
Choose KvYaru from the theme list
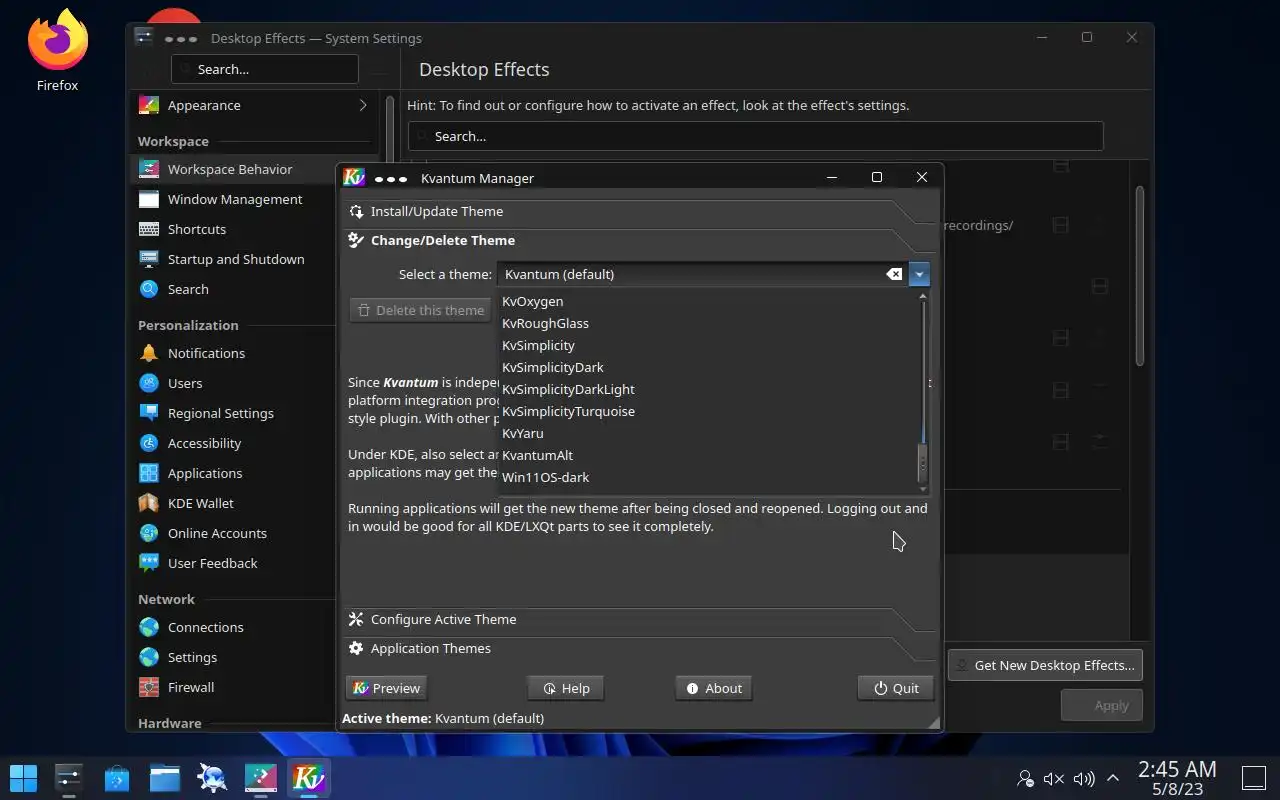click(708, 433)
